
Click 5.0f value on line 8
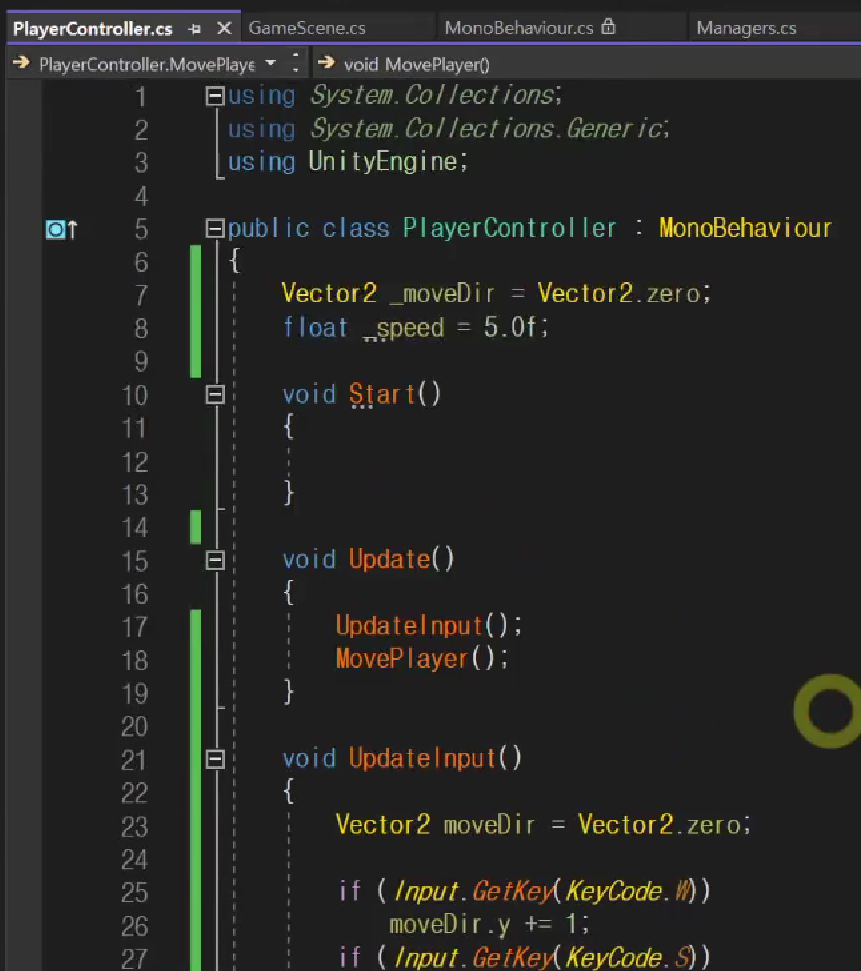tap(509, 328)
